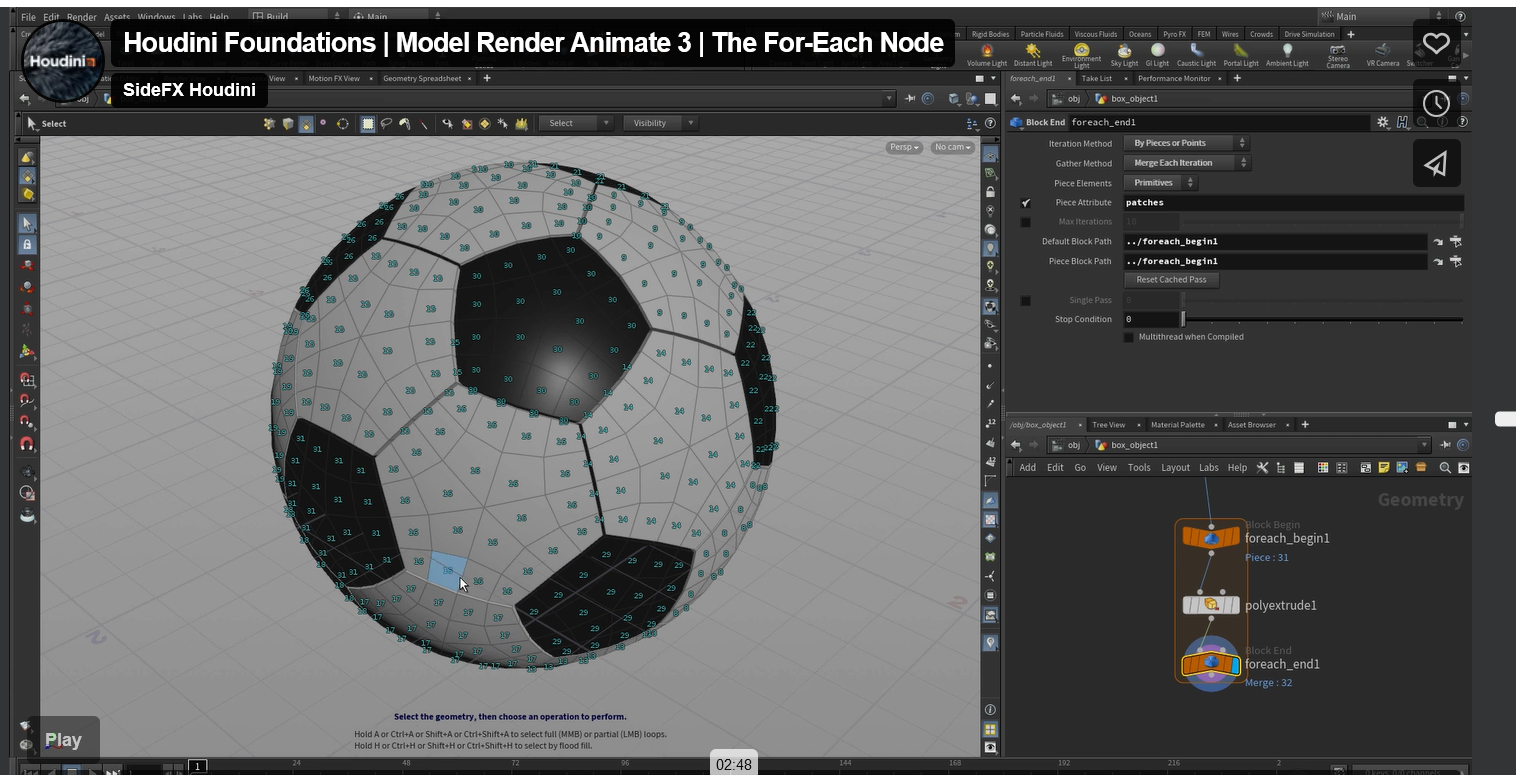Switch to the Performance Monitor tab
The height and width of the screenshot is (775, 1516).
1174,78
